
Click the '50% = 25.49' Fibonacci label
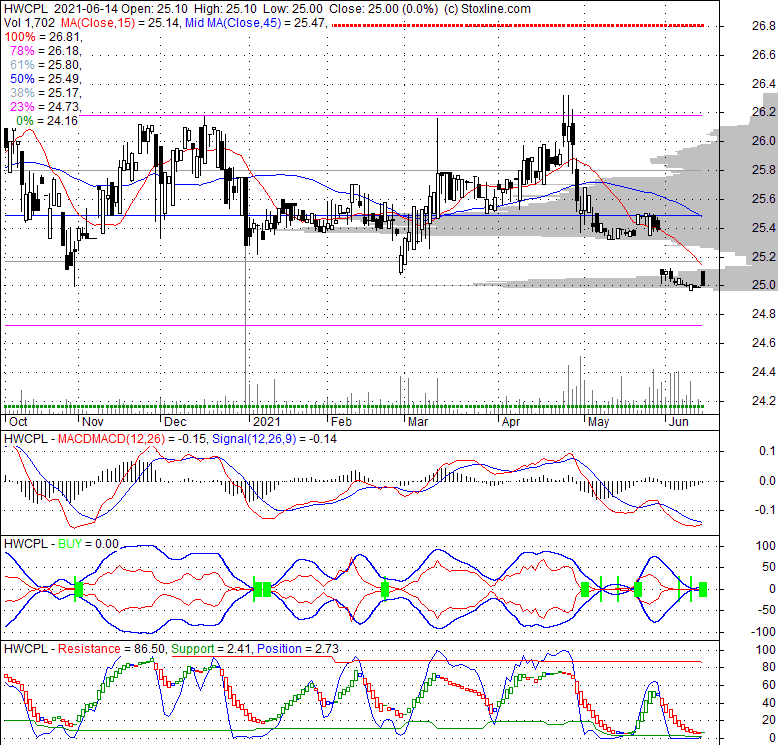pyautogui.click(x=45, y=79)
